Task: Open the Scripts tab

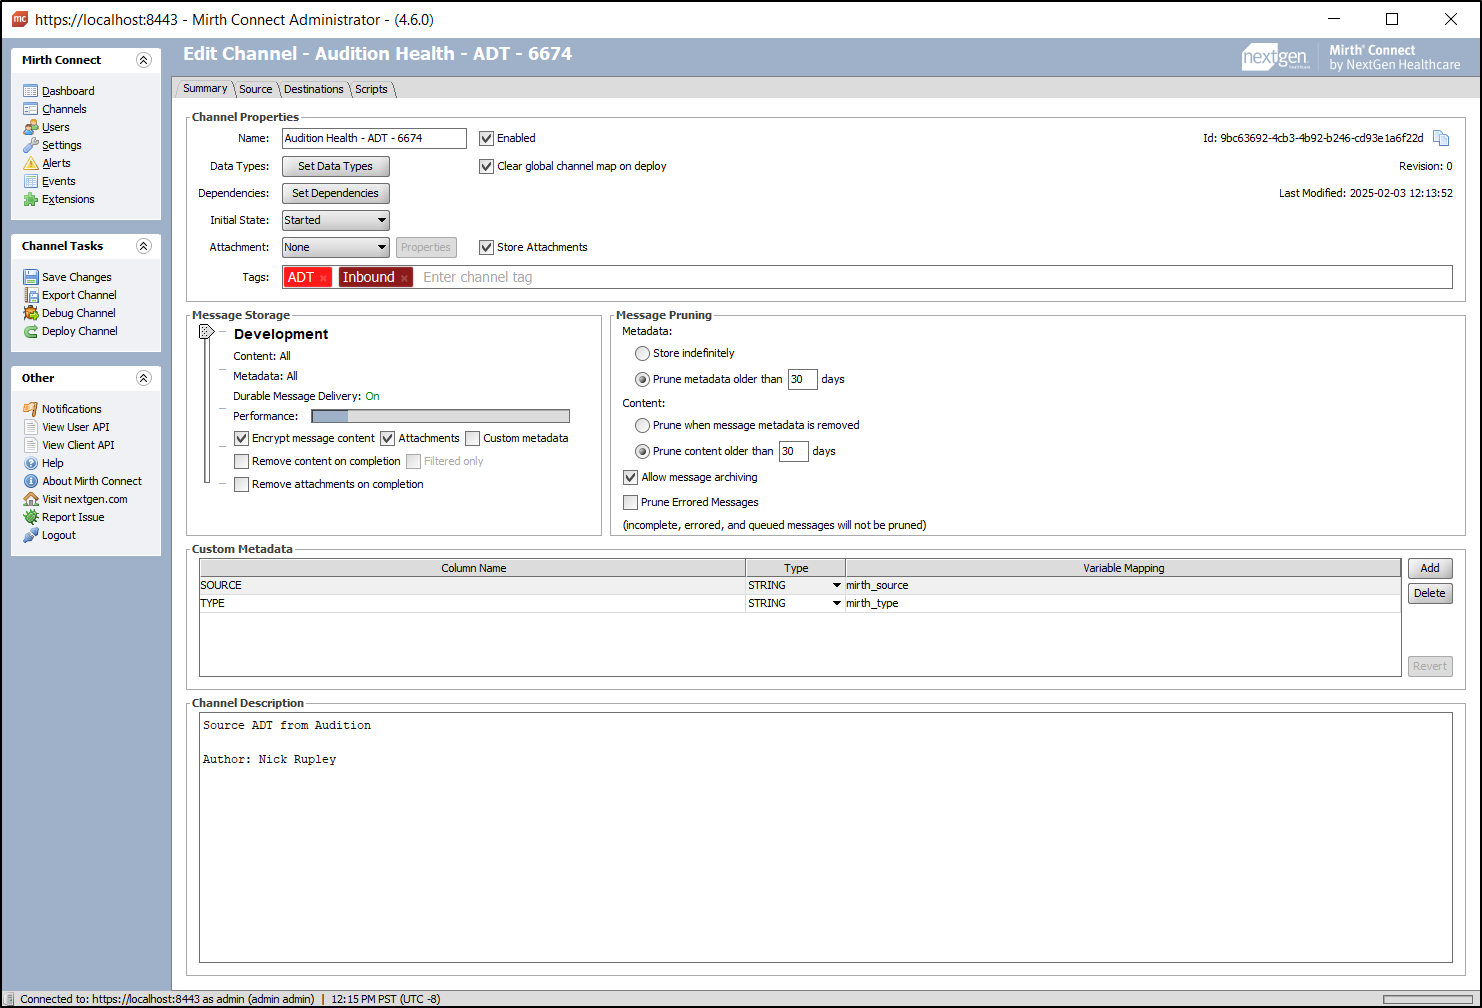Action: coord(372,89)
